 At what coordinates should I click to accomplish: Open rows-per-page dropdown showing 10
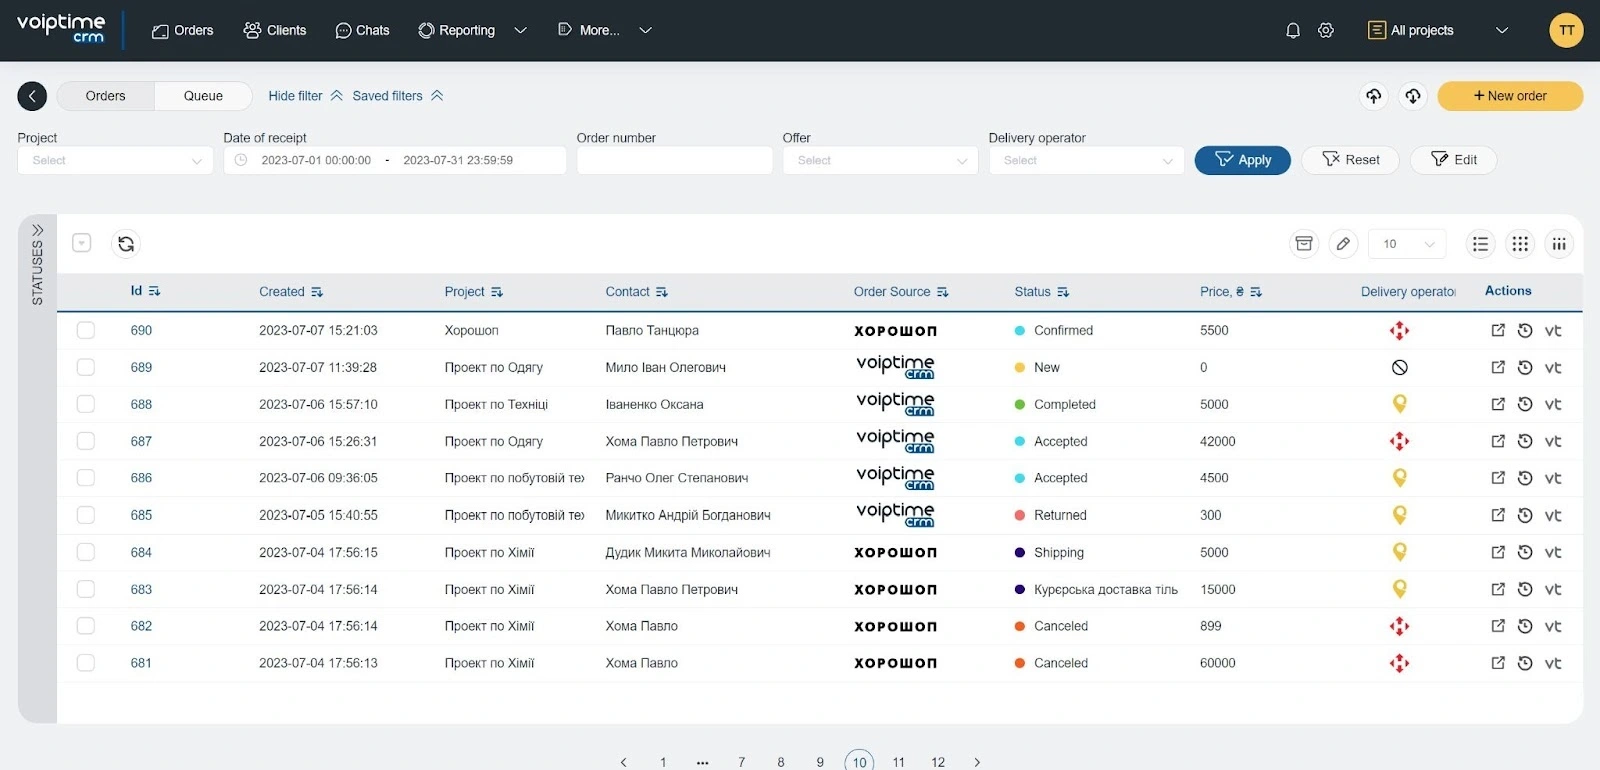pos(1408,244)
